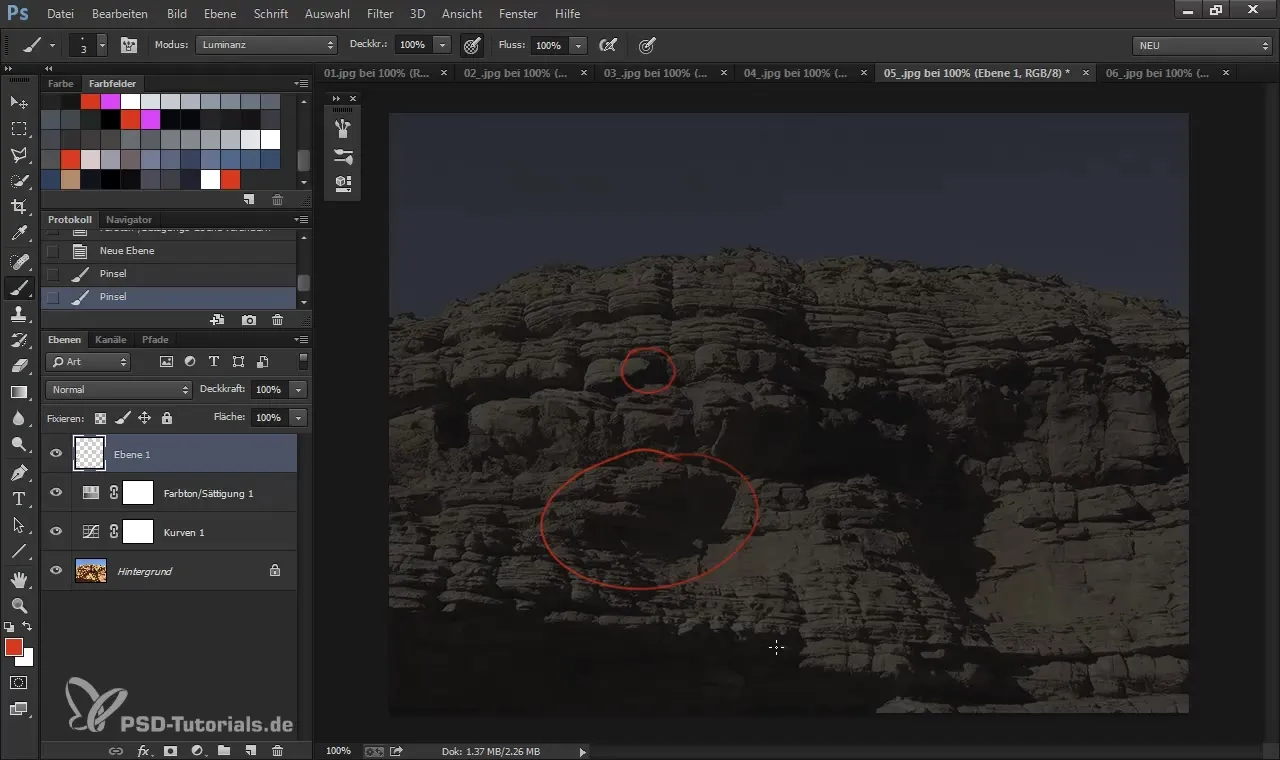Create a new group folder in Layers panel
This screenshot has width=1280, height=760.
tap(224, 750)
